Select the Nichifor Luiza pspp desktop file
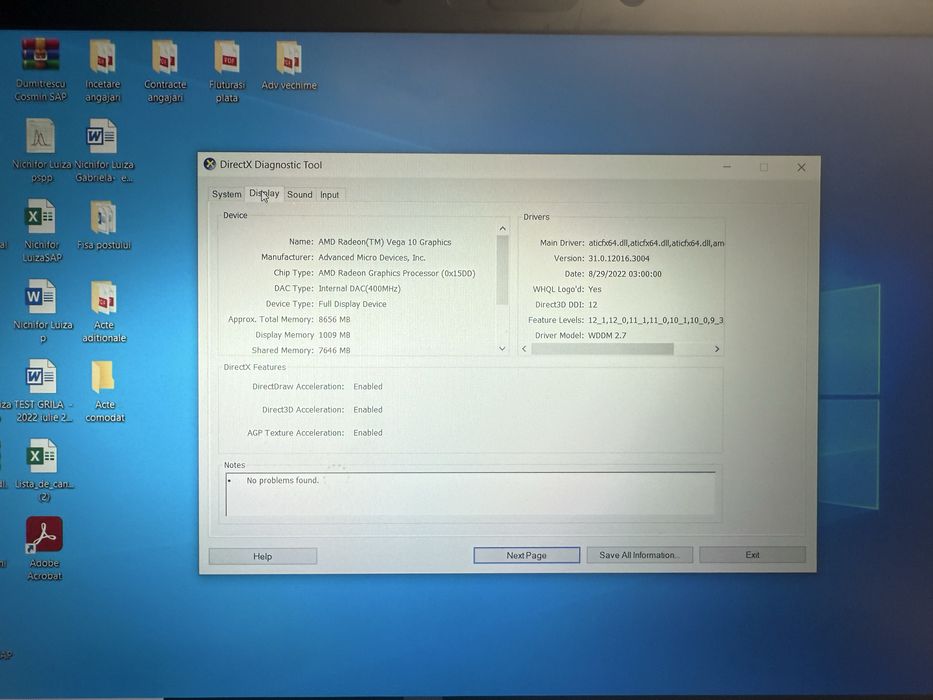933x700 pixels. click(40, 136)
